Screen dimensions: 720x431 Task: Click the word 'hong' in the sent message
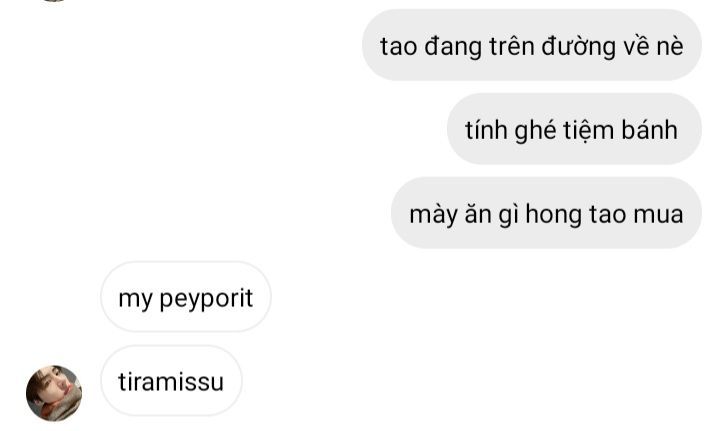point(553,215)
